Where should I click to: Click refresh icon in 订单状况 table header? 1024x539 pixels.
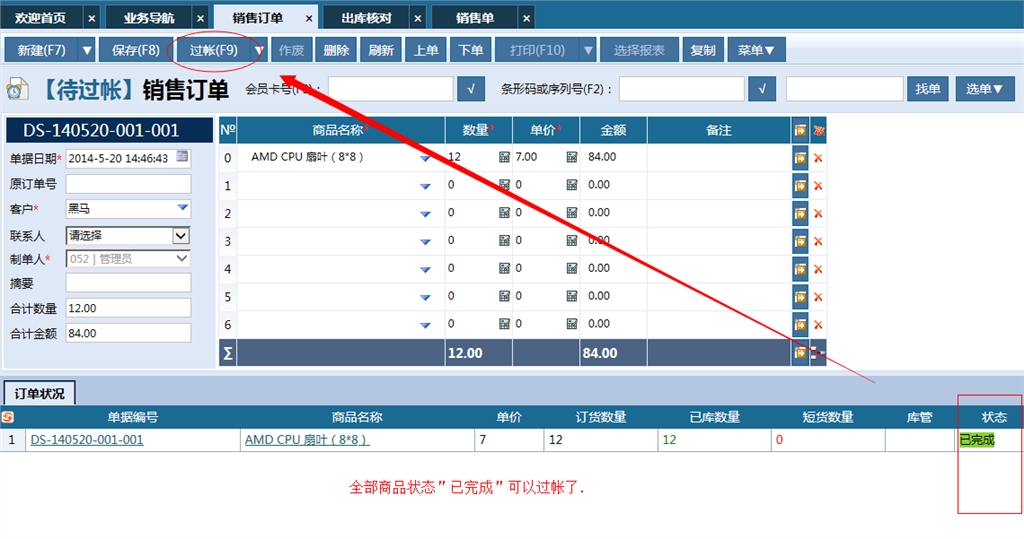tap(8, 417)
